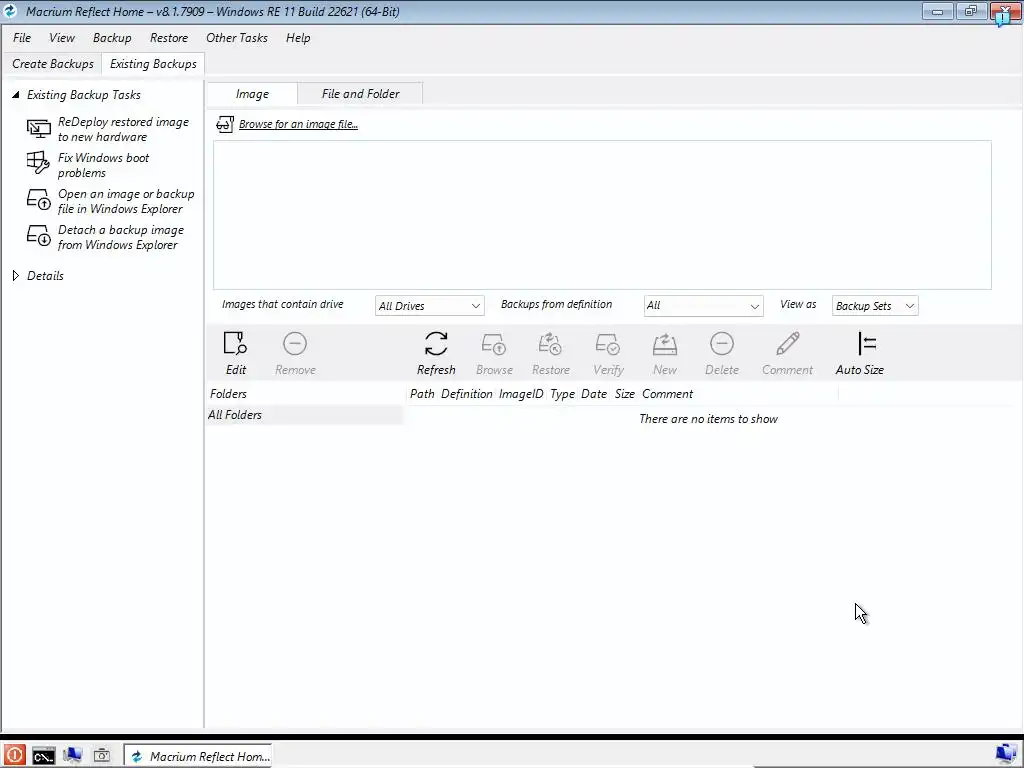Switch to the File and Folder tab
The height and width of the screenshot is (768, 1024).
click(360, 94)
